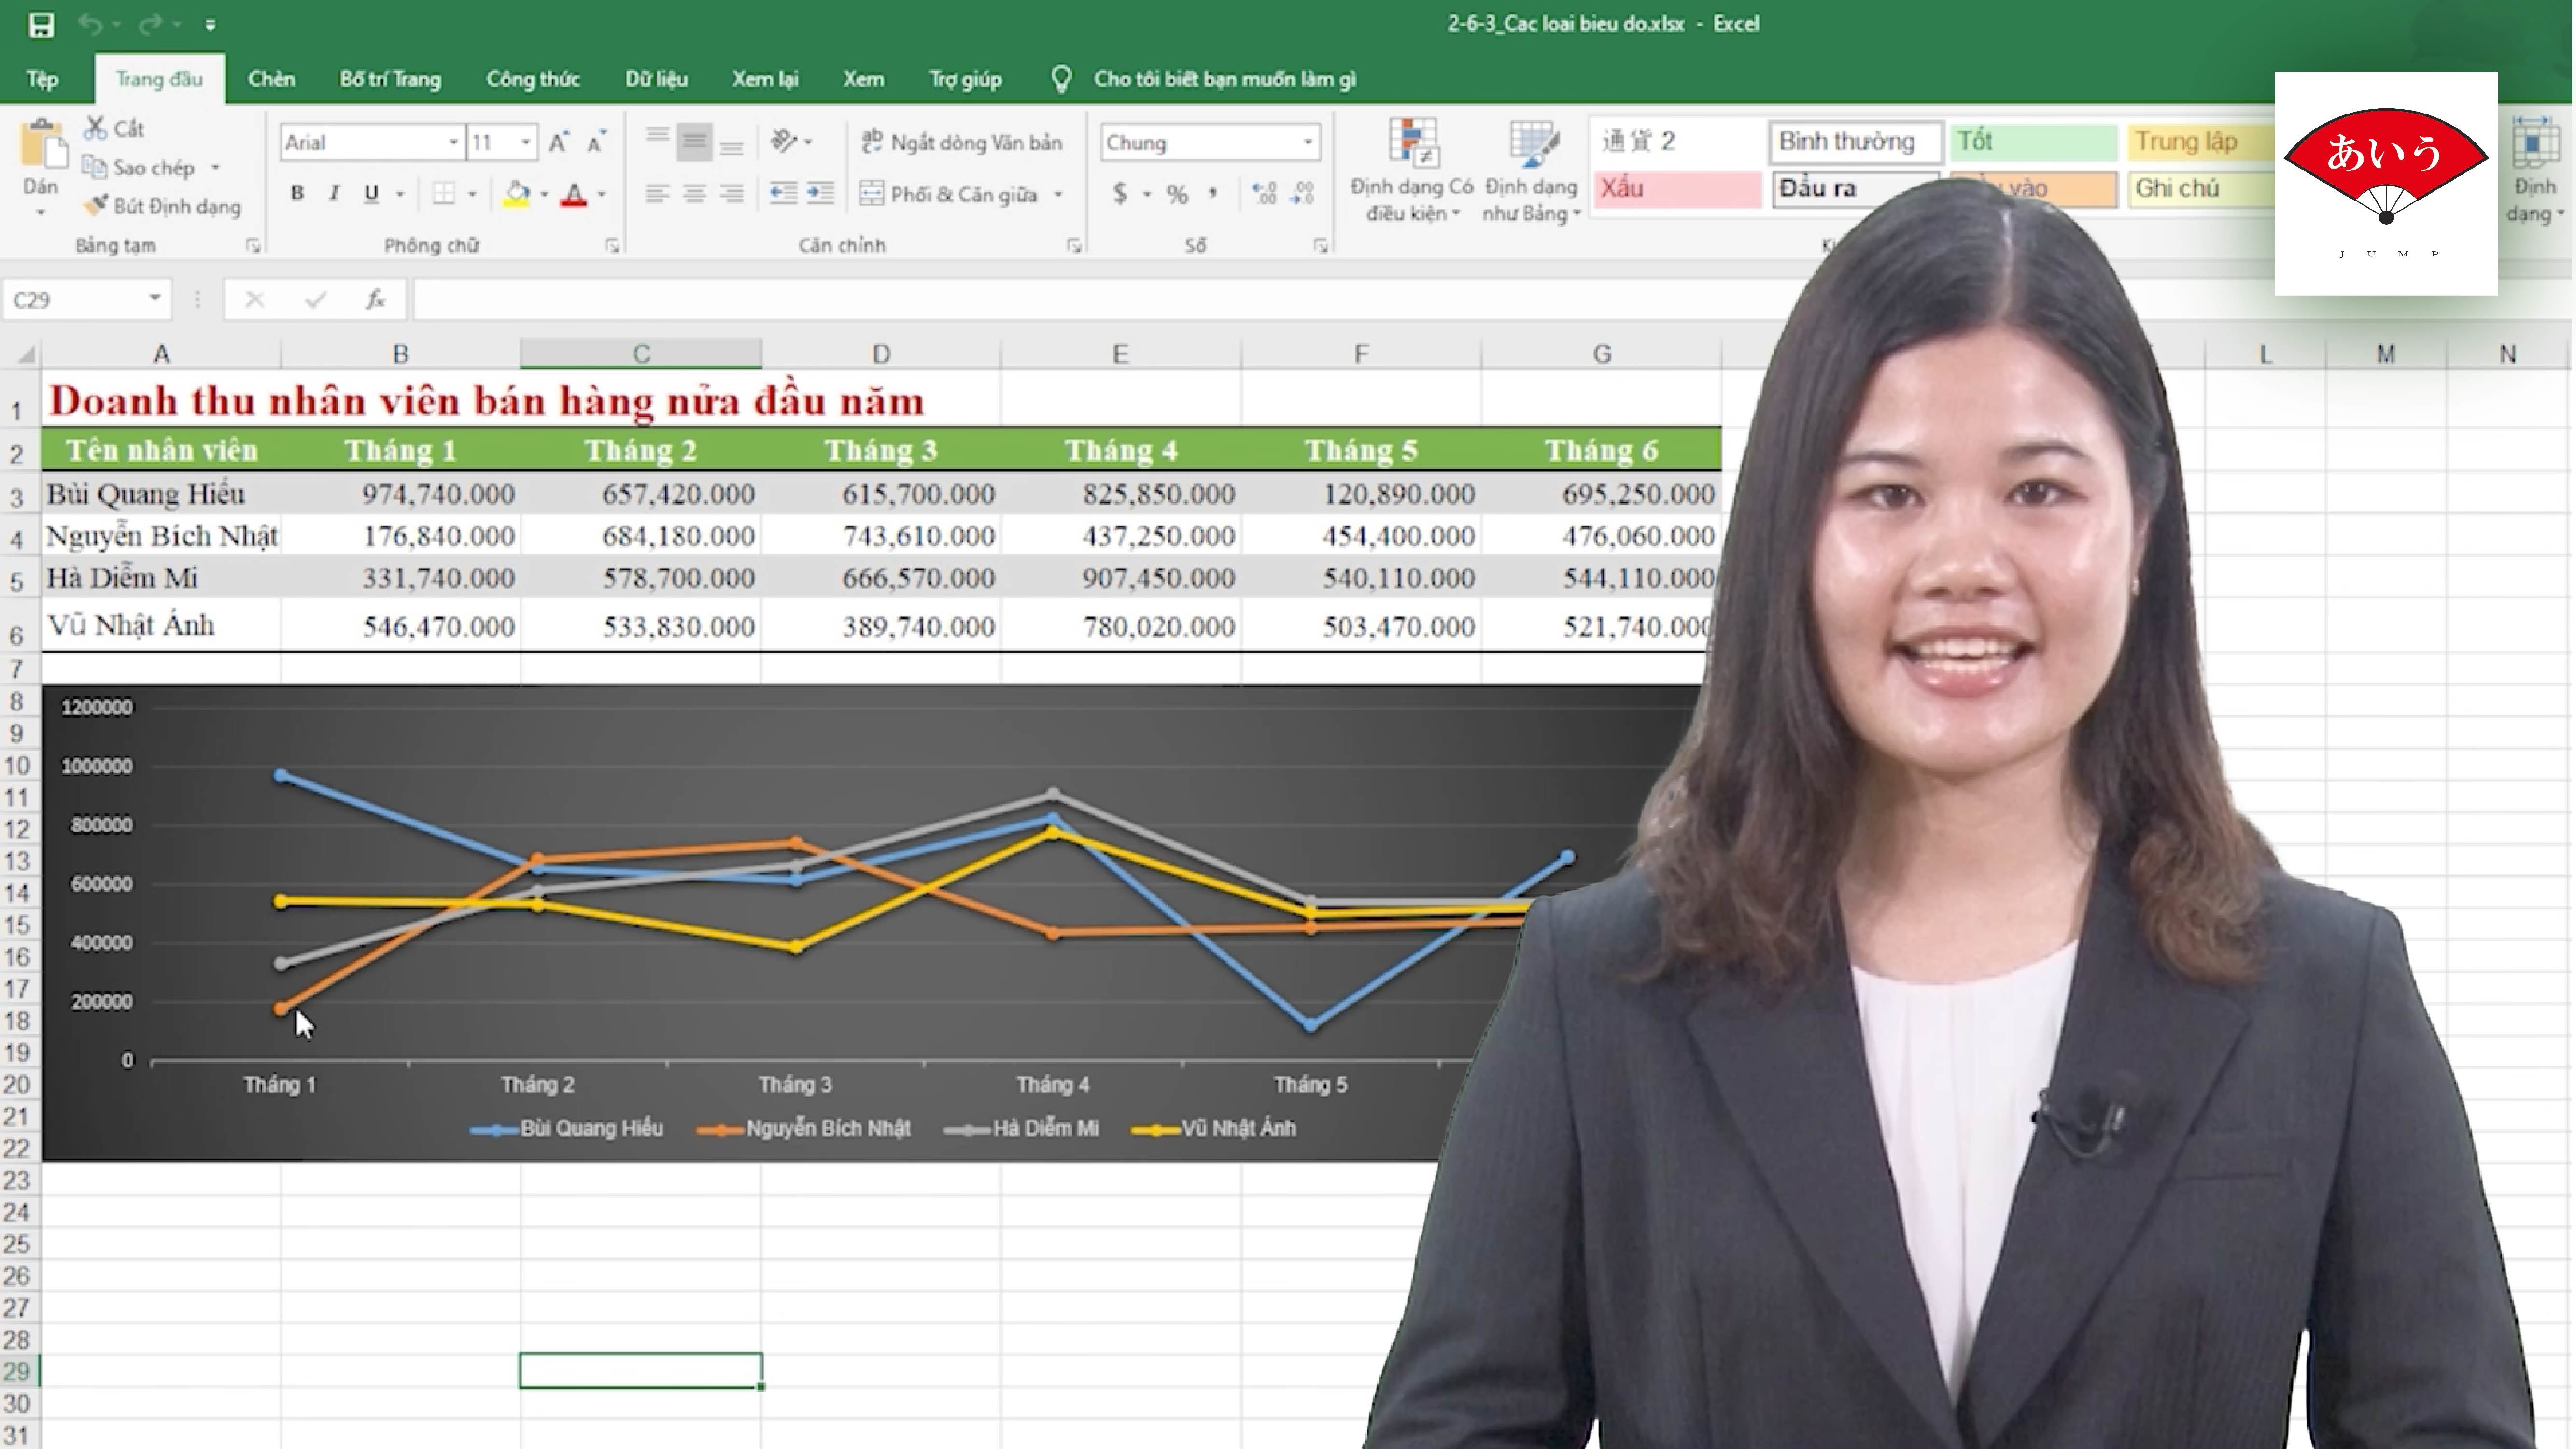Open the Công thức tab

click(532, 79)
